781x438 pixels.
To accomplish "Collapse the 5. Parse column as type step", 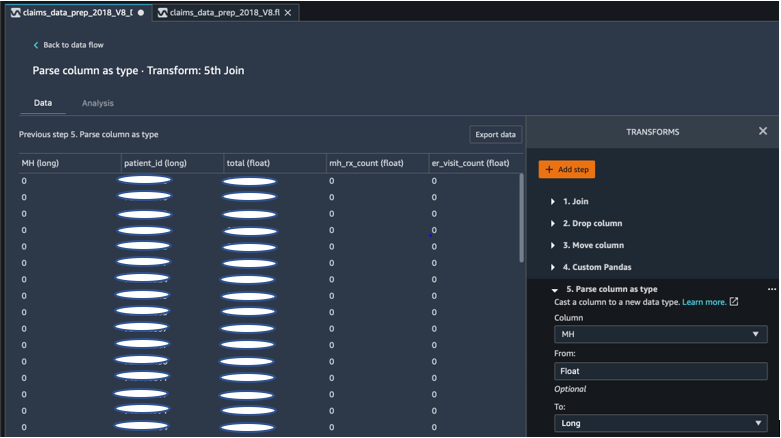I will coord(554,290).
